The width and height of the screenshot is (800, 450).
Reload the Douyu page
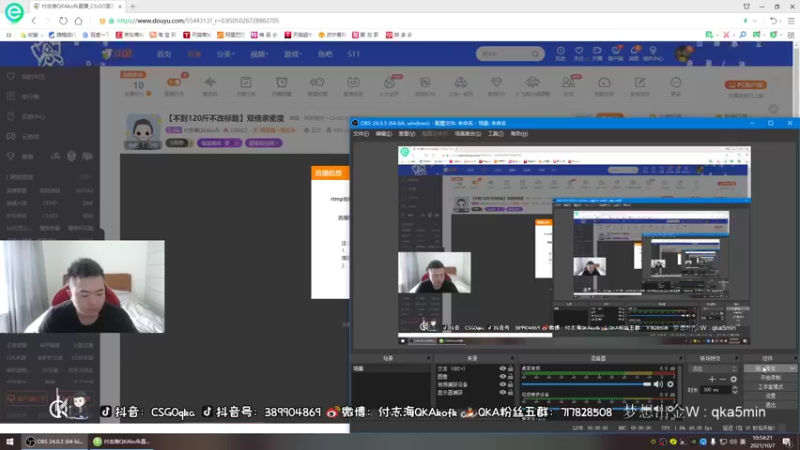click(63, 21)
